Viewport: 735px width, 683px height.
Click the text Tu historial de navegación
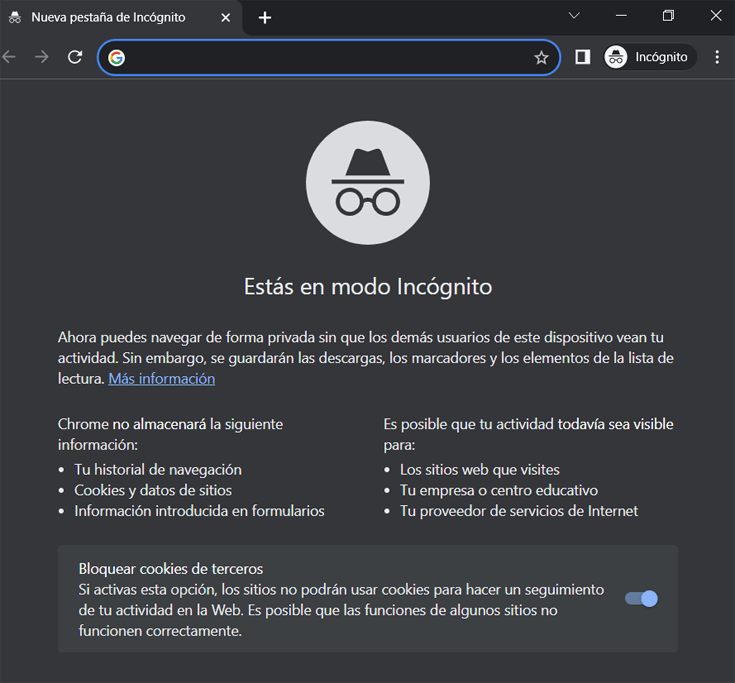(x=158, y=470)
